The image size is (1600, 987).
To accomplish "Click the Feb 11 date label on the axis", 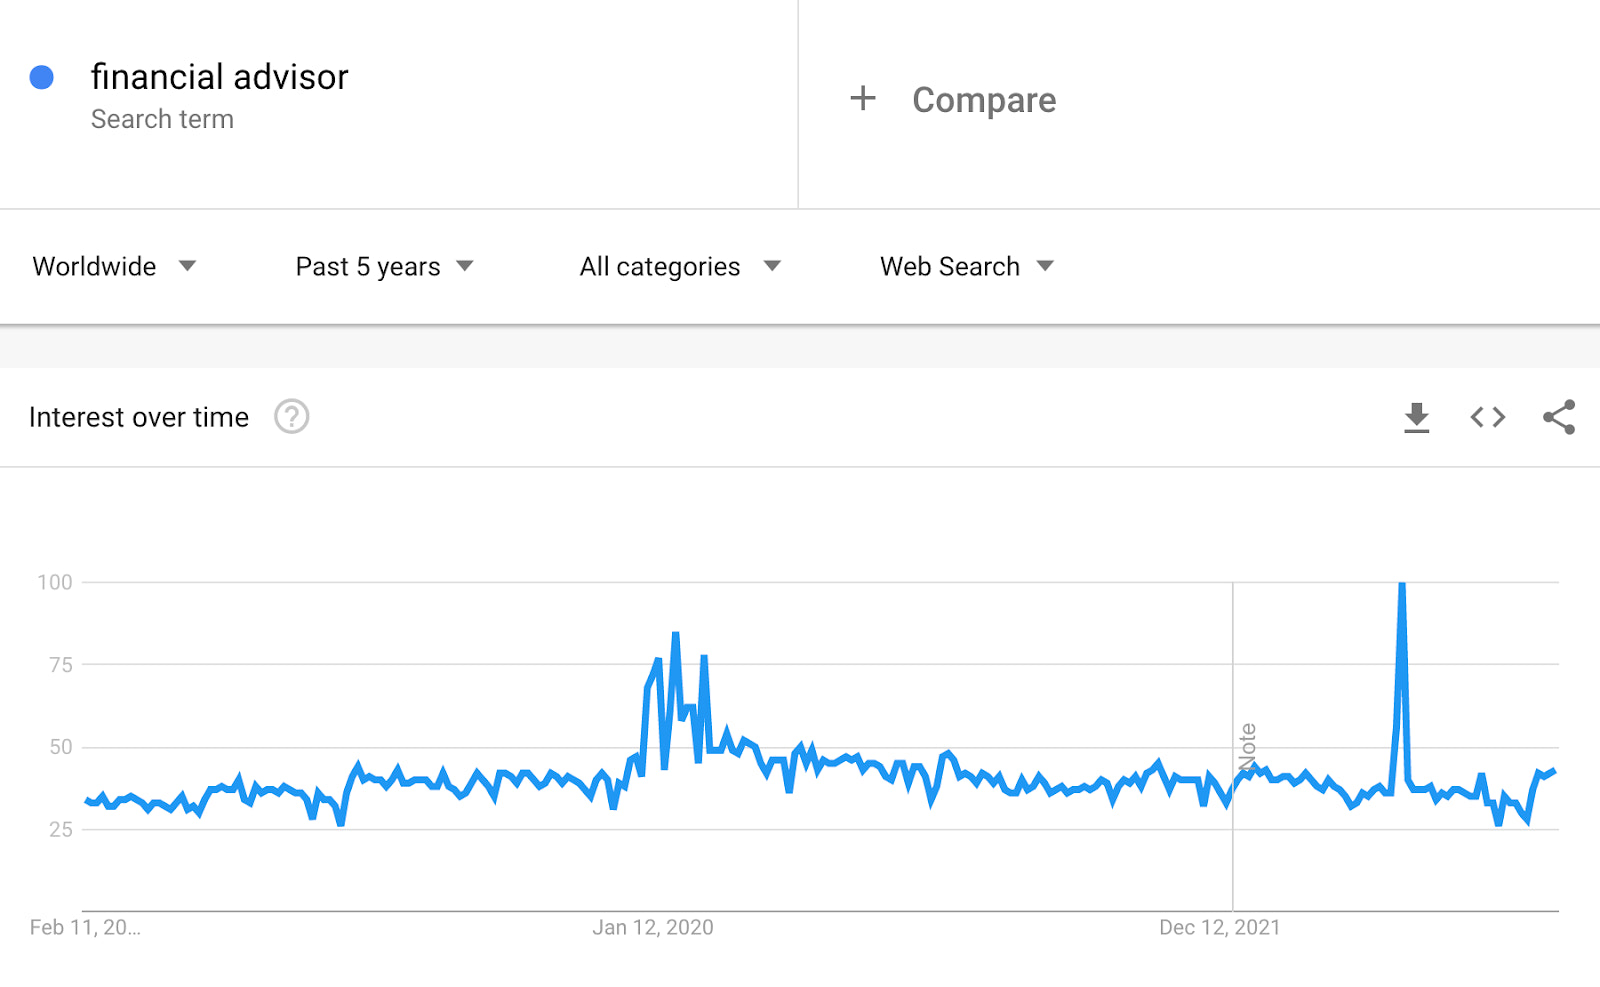I will (x=84, y=927).
